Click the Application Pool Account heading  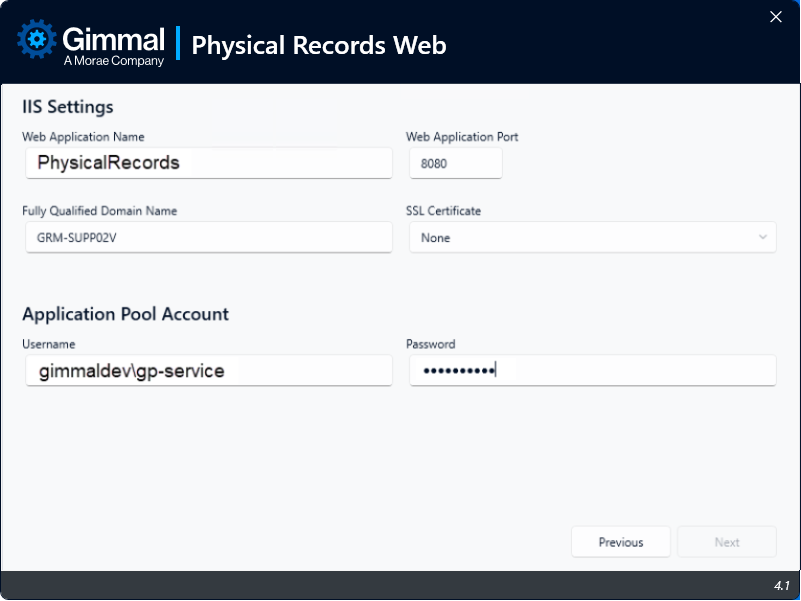click(125, 314)
